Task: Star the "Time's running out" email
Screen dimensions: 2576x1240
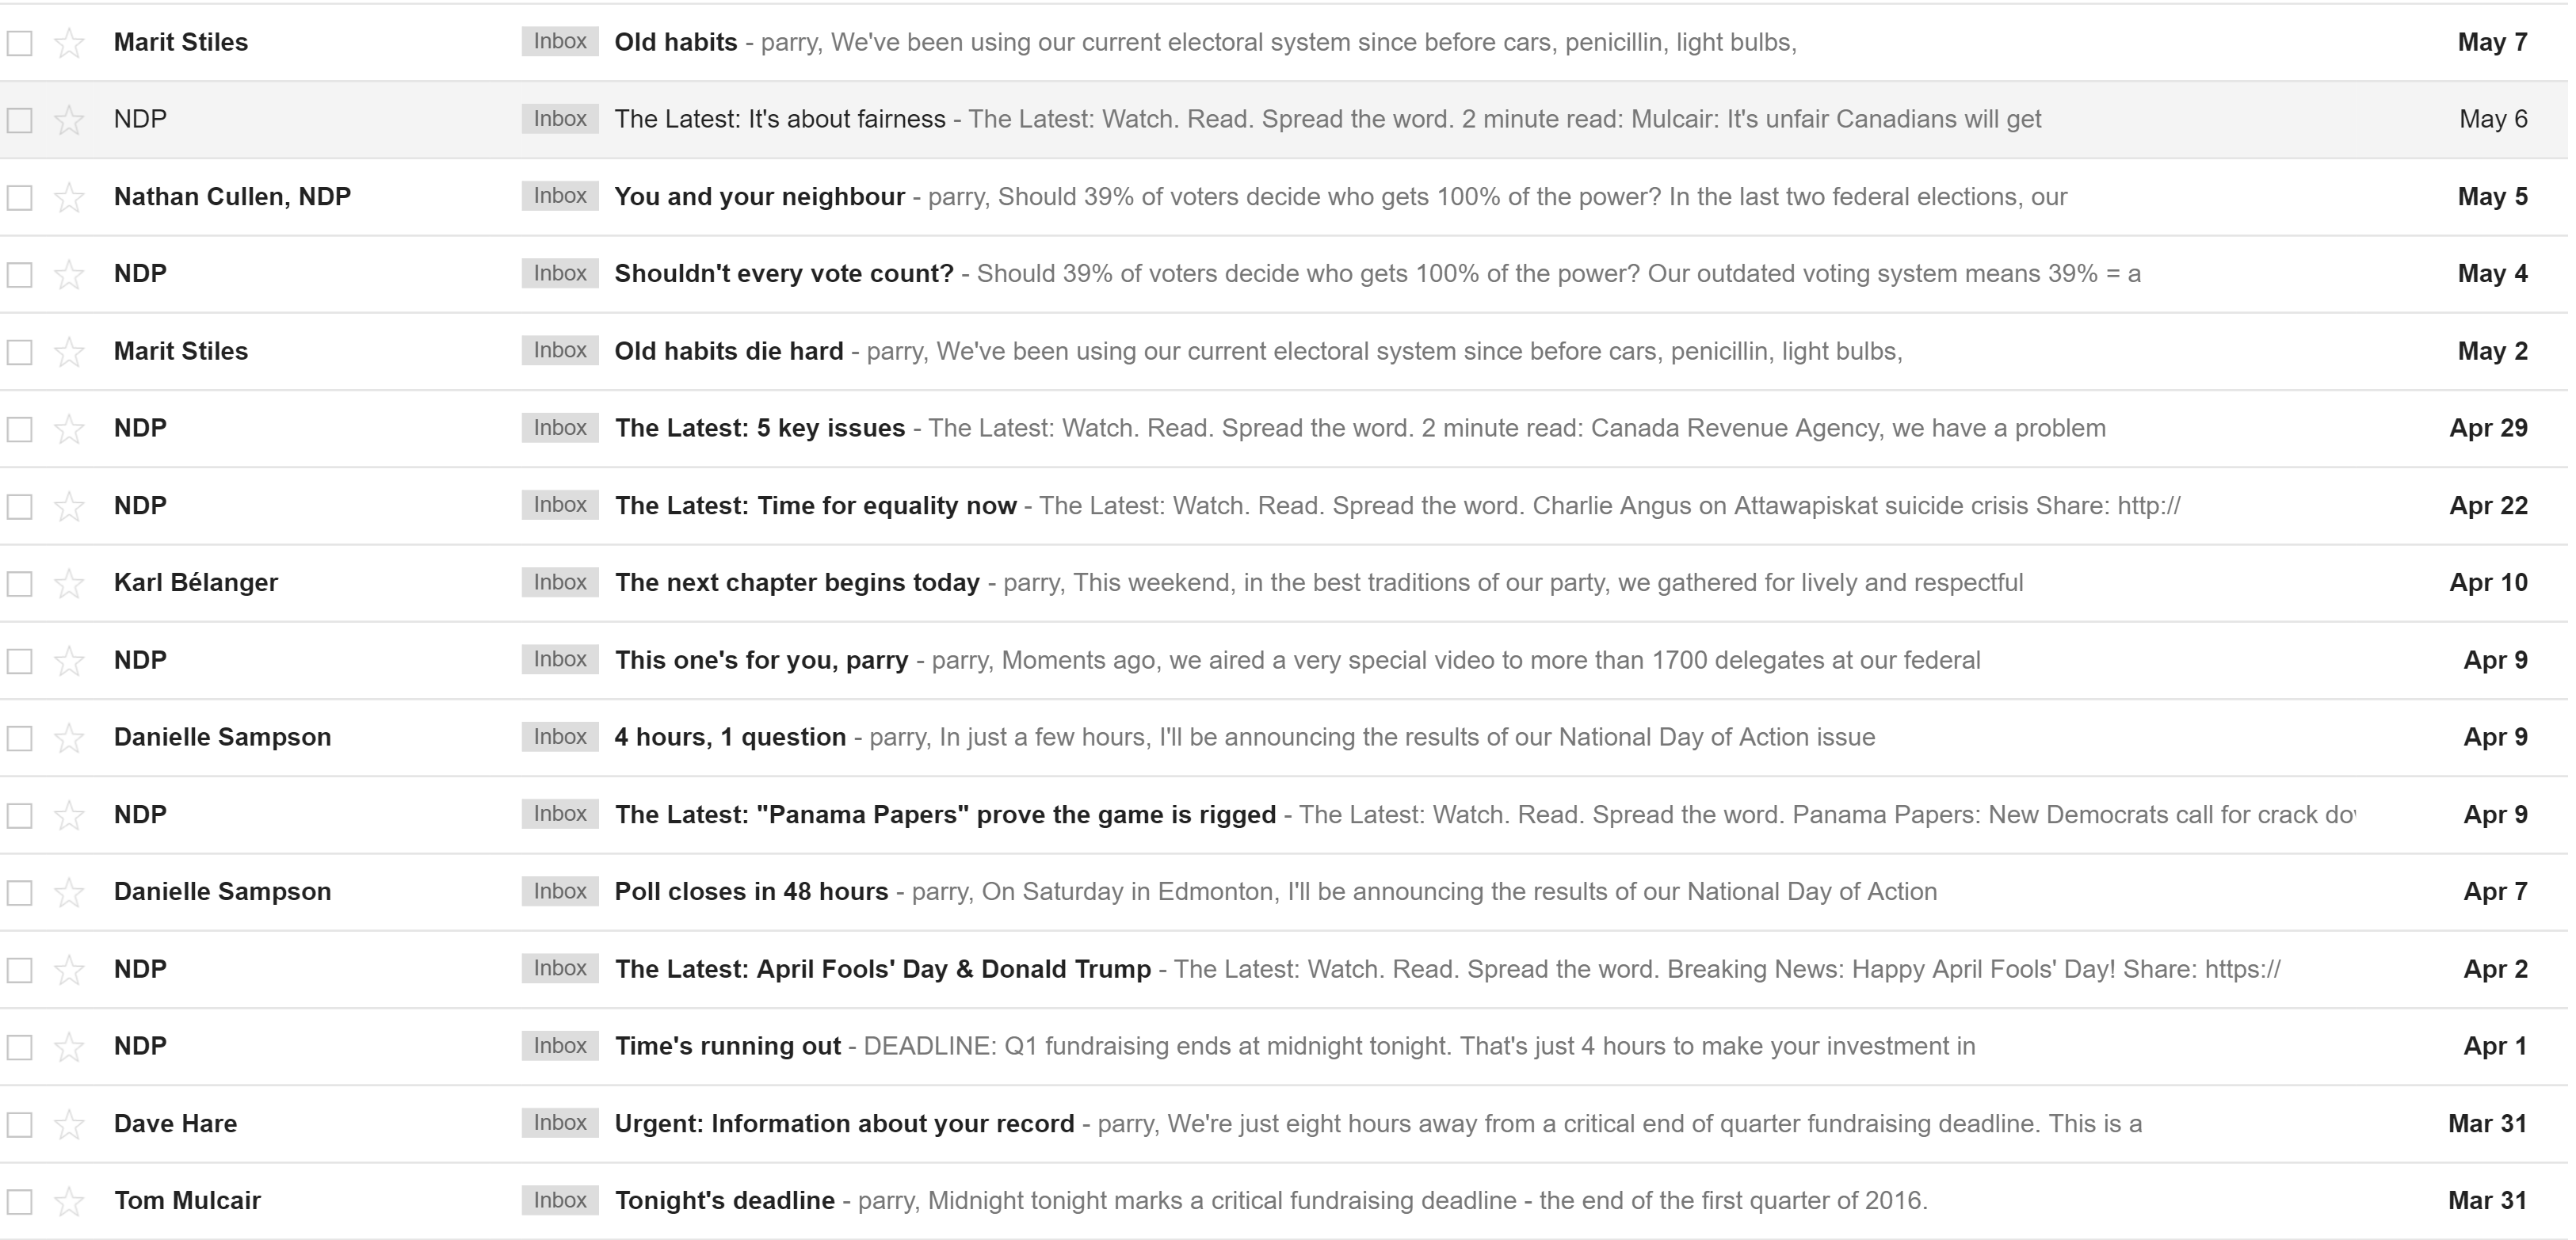Action: click(69, 1047)
